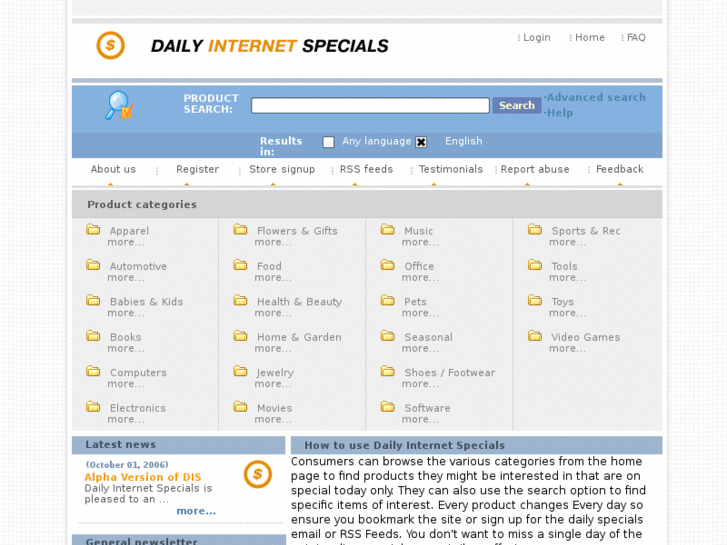Open the Health & Beauty category link

coord(300,302)
